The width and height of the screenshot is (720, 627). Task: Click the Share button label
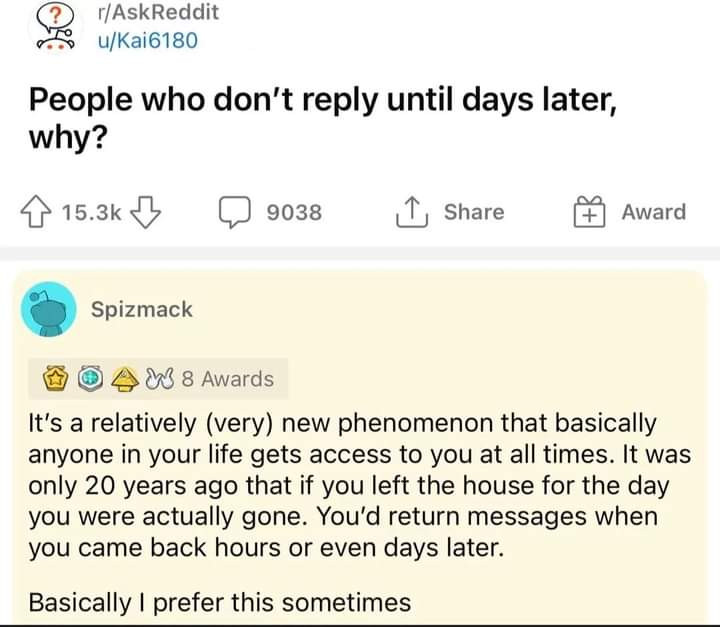[474, 212]
